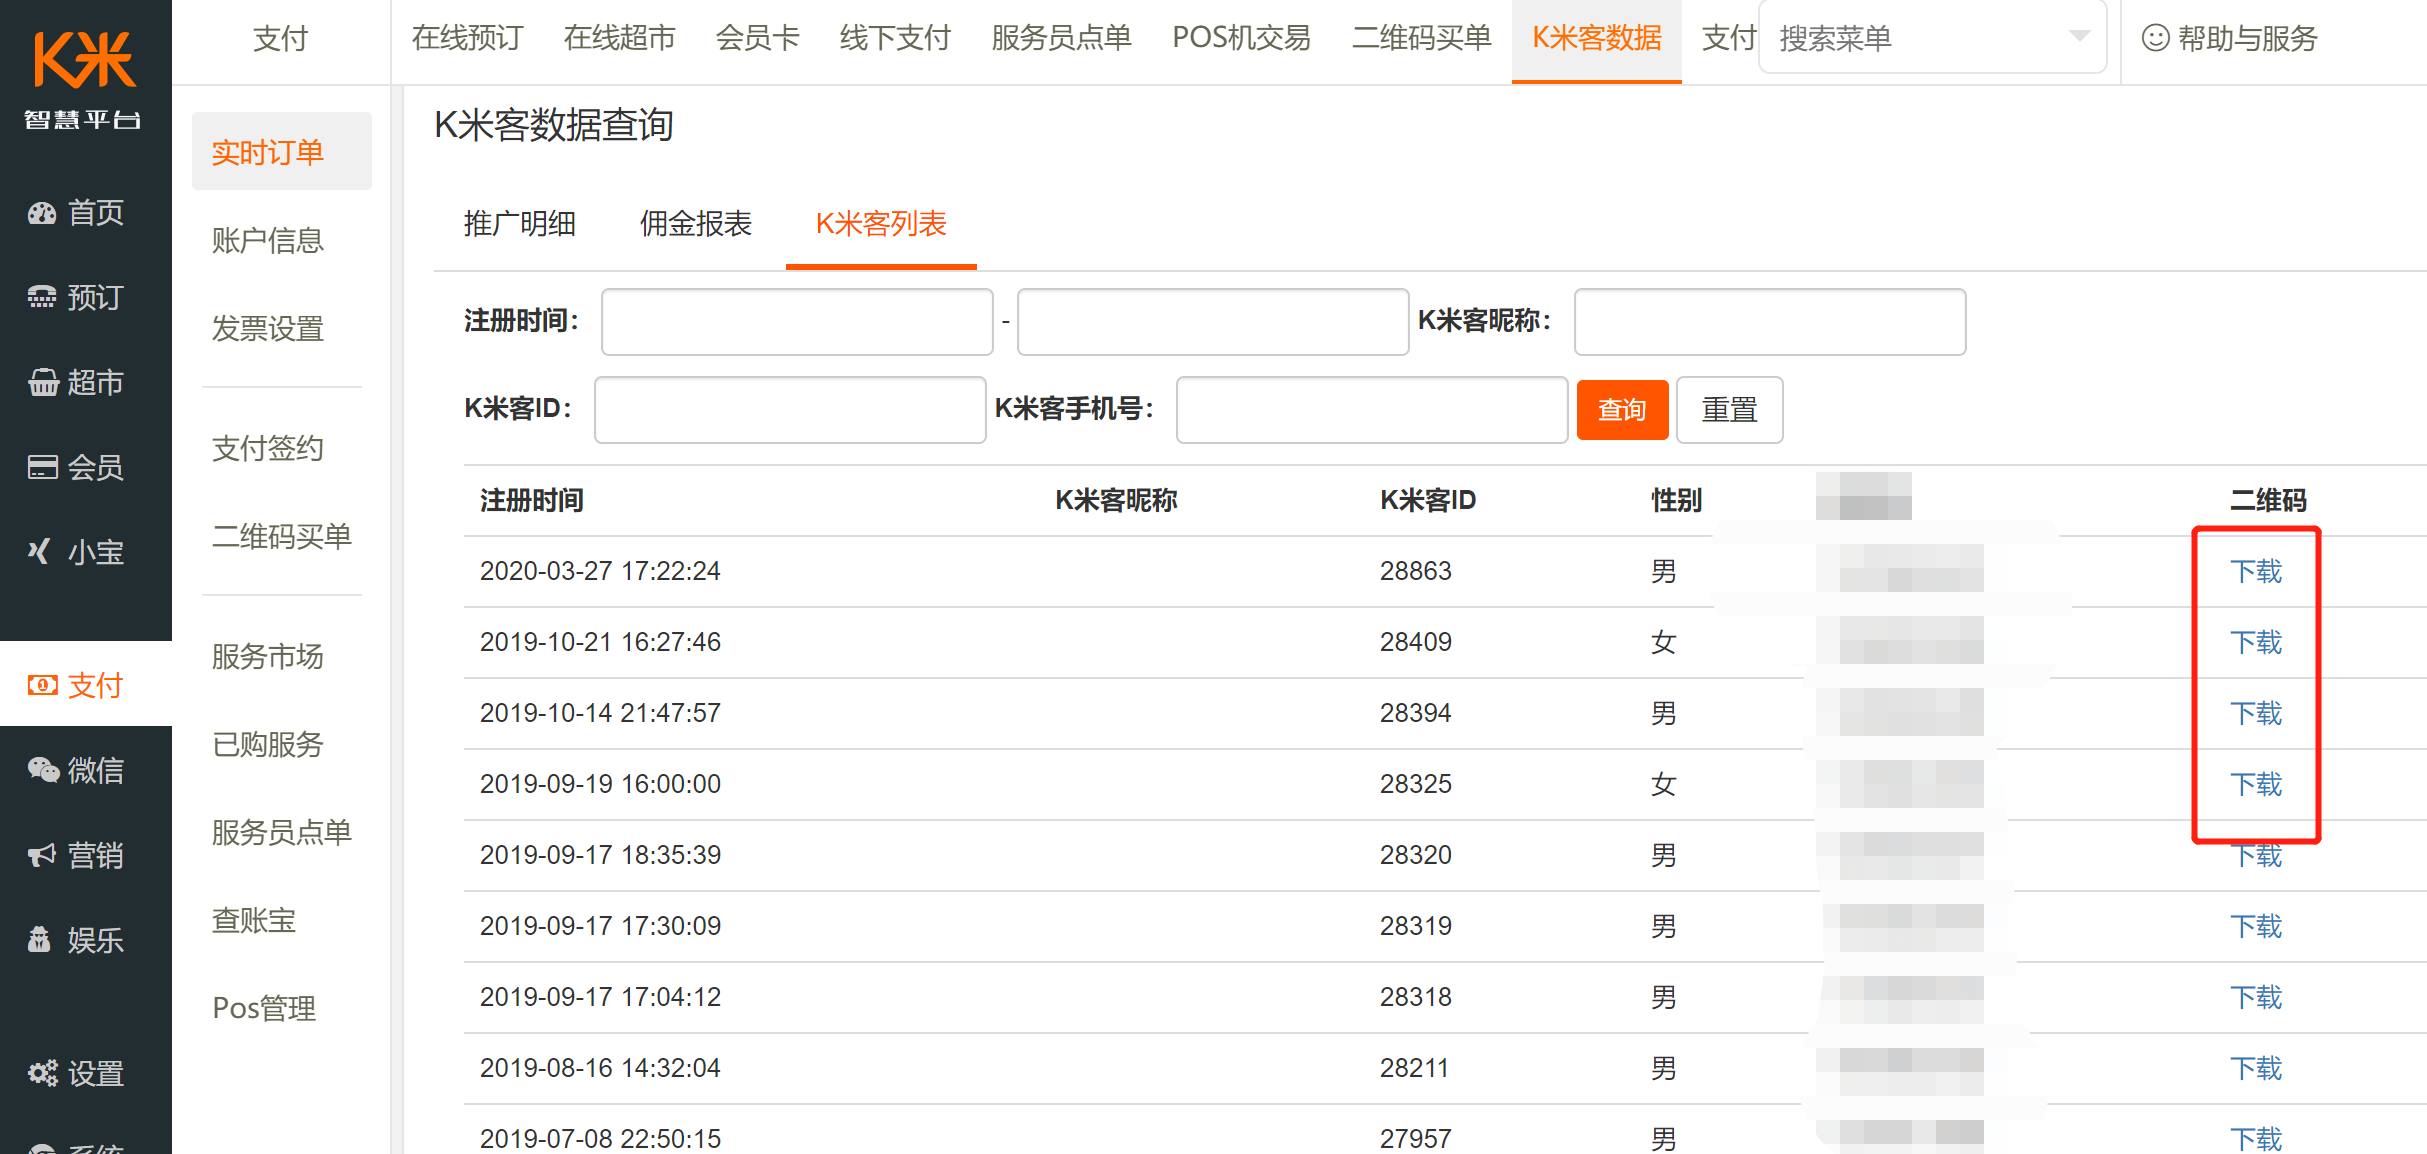Open the 会员卡 top menu

(x=757, y=38)
